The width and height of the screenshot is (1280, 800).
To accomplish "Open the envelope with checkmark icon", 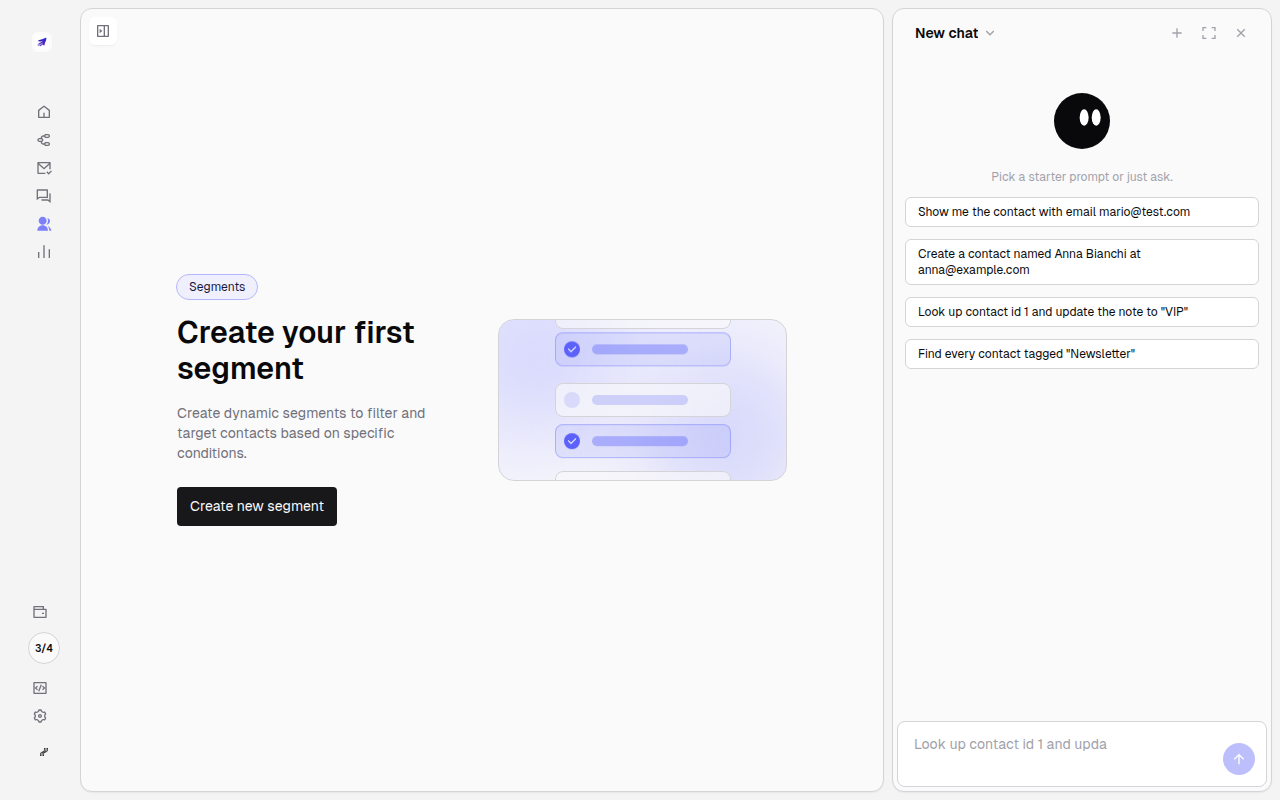I will 43,168.
